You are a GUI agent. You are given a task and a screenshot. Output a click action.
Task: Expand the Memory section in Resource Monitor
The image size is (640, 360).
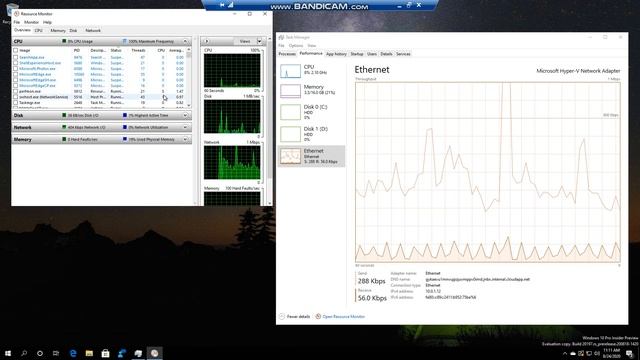click(x=185, y=140)
